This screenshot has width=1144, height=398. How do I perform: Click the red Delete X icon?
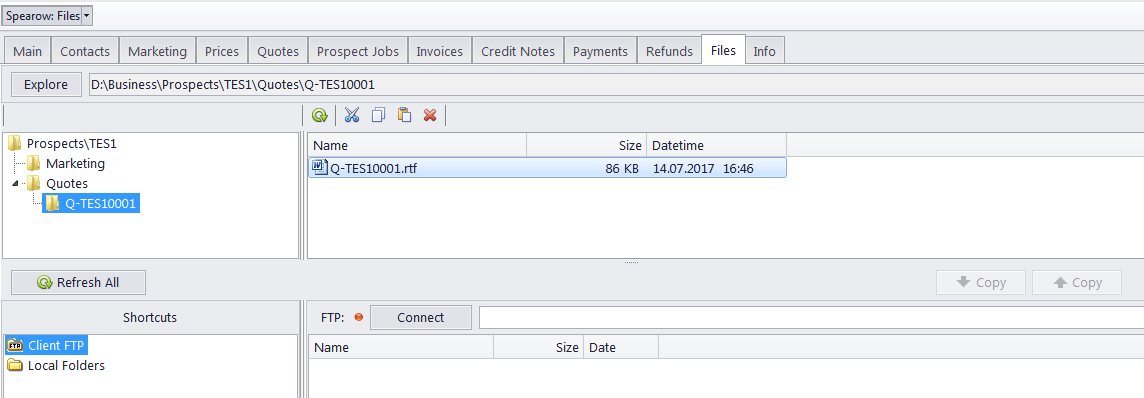click(430, 115)
